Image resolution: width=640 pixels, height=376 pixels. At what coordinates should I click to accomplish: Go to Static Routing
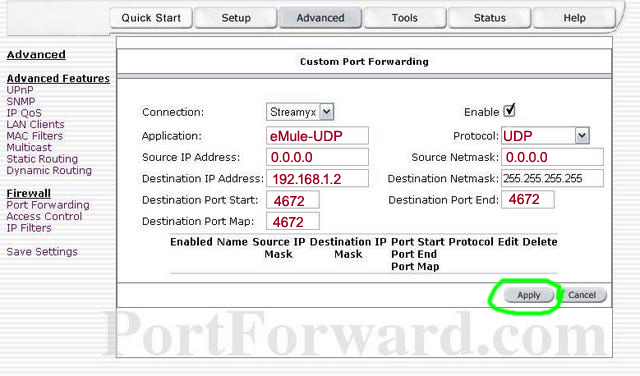pyautogui.click(x=42, y=159)
